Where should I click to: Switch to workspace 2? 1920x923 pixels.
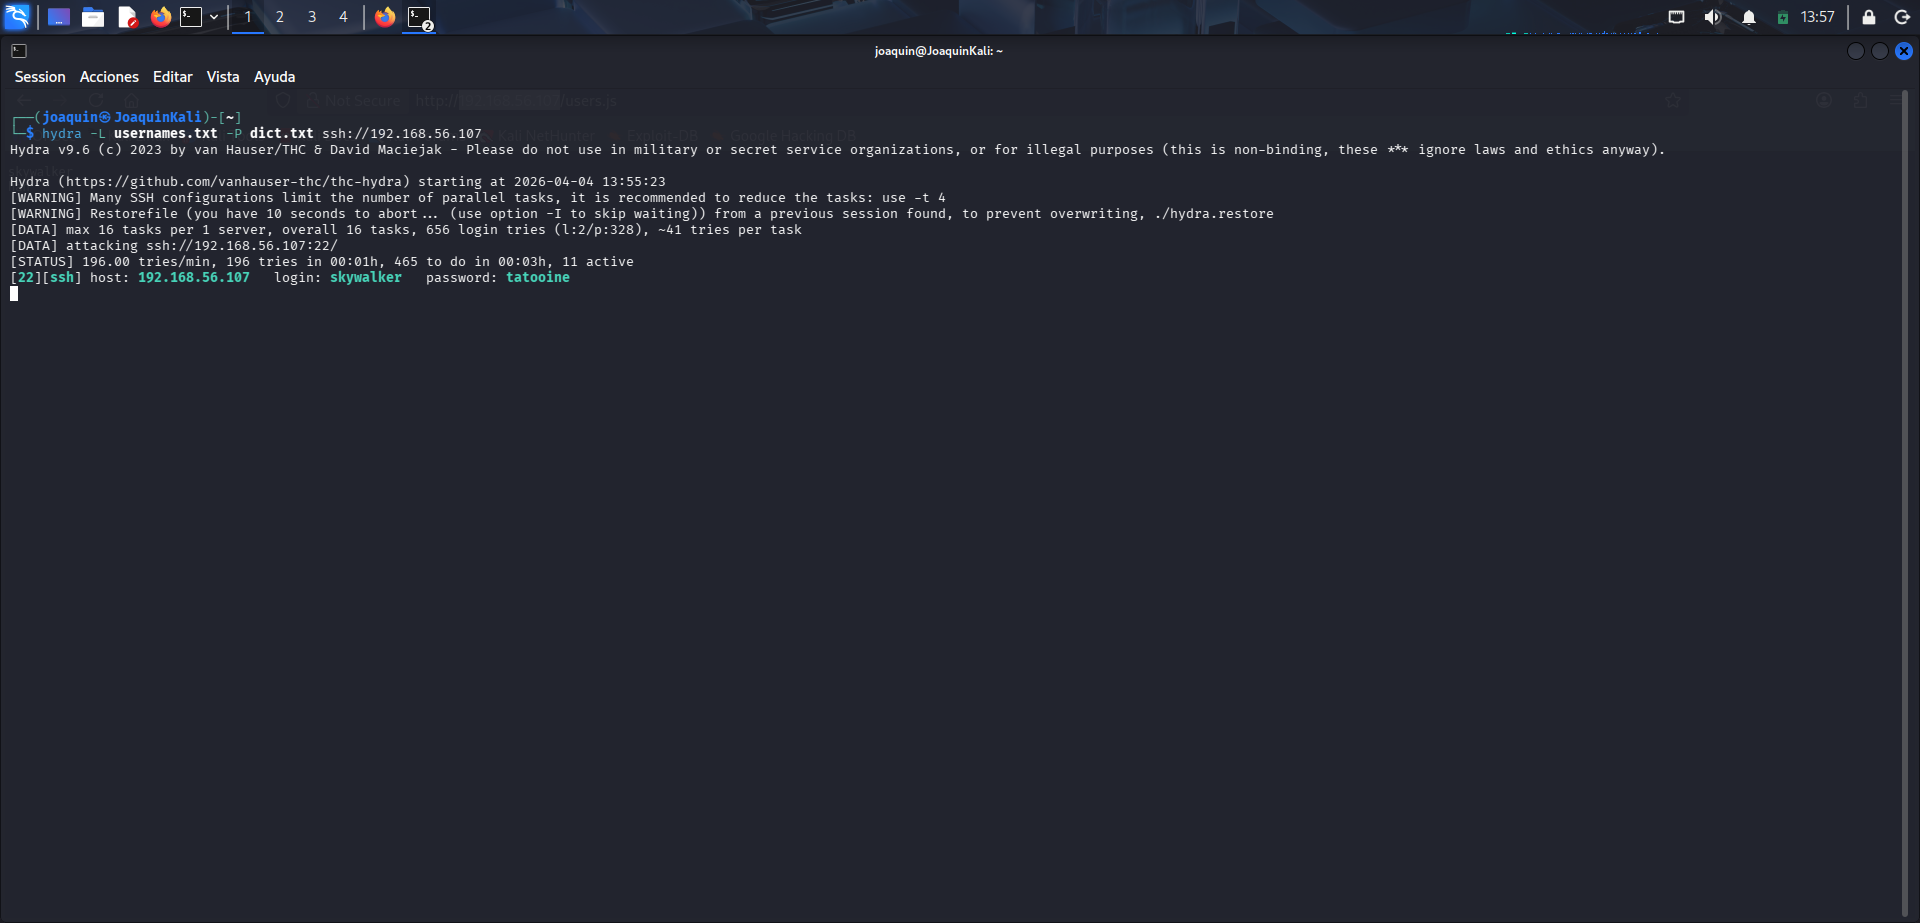click(279, 16)
